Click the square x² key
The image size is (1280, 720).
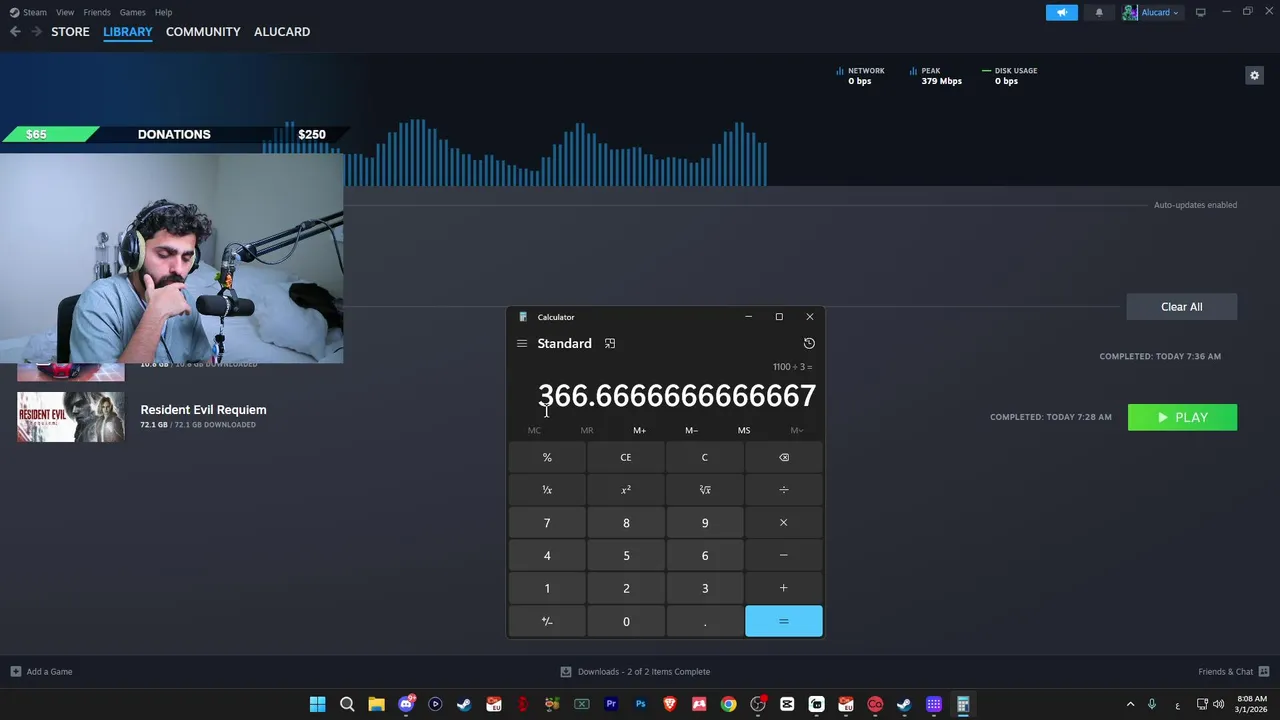click(626, 490)
